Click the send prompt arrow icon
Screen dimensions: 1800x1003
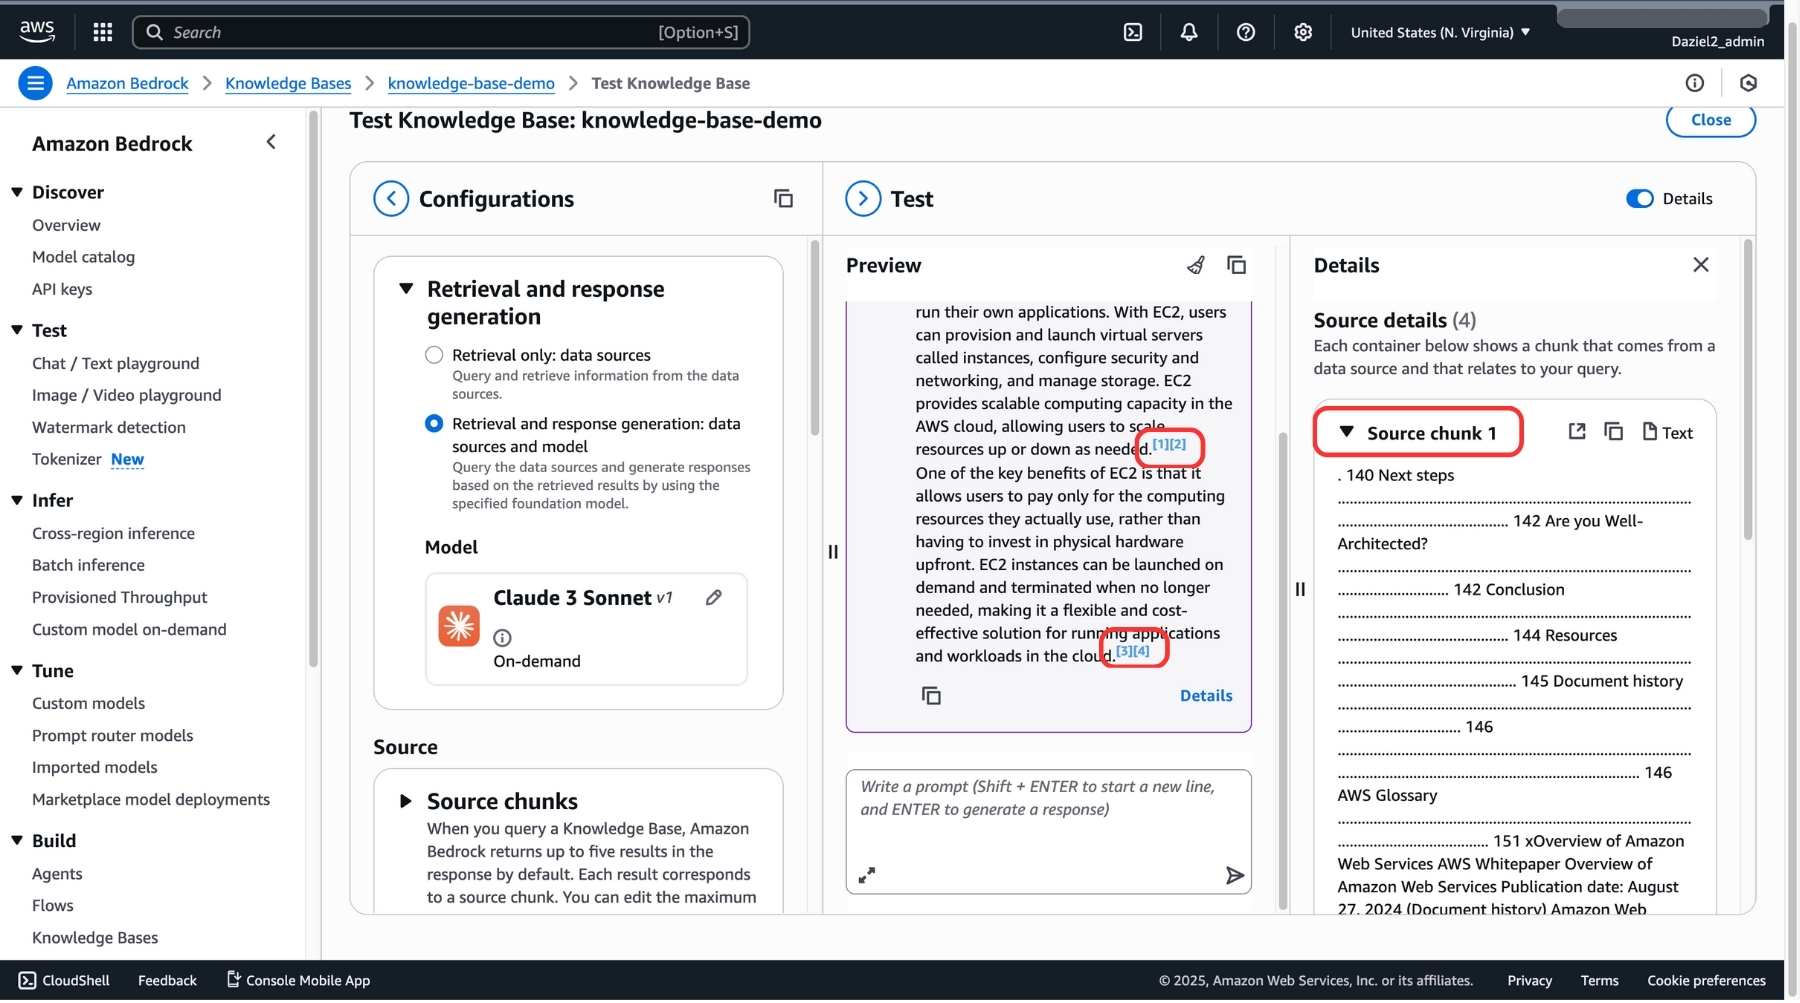(x=1234, y=877)
